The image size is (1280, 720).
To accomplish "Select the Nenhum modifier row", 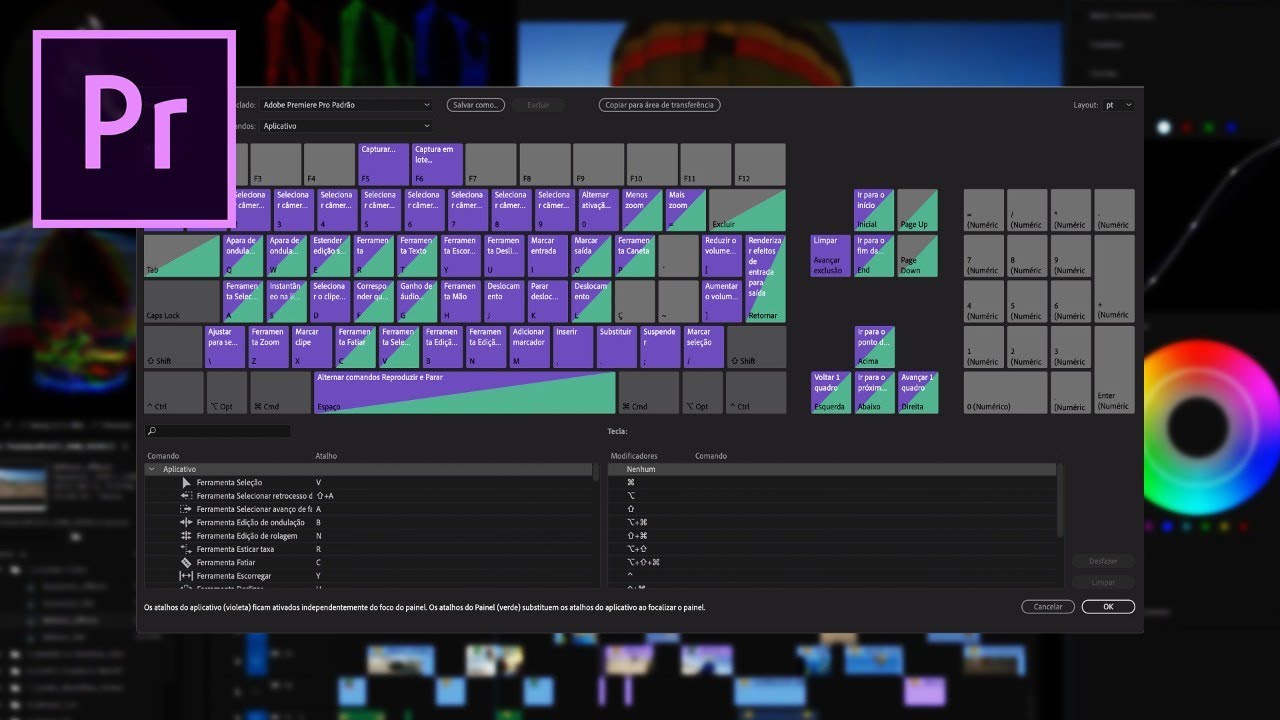I will [832, 469].
